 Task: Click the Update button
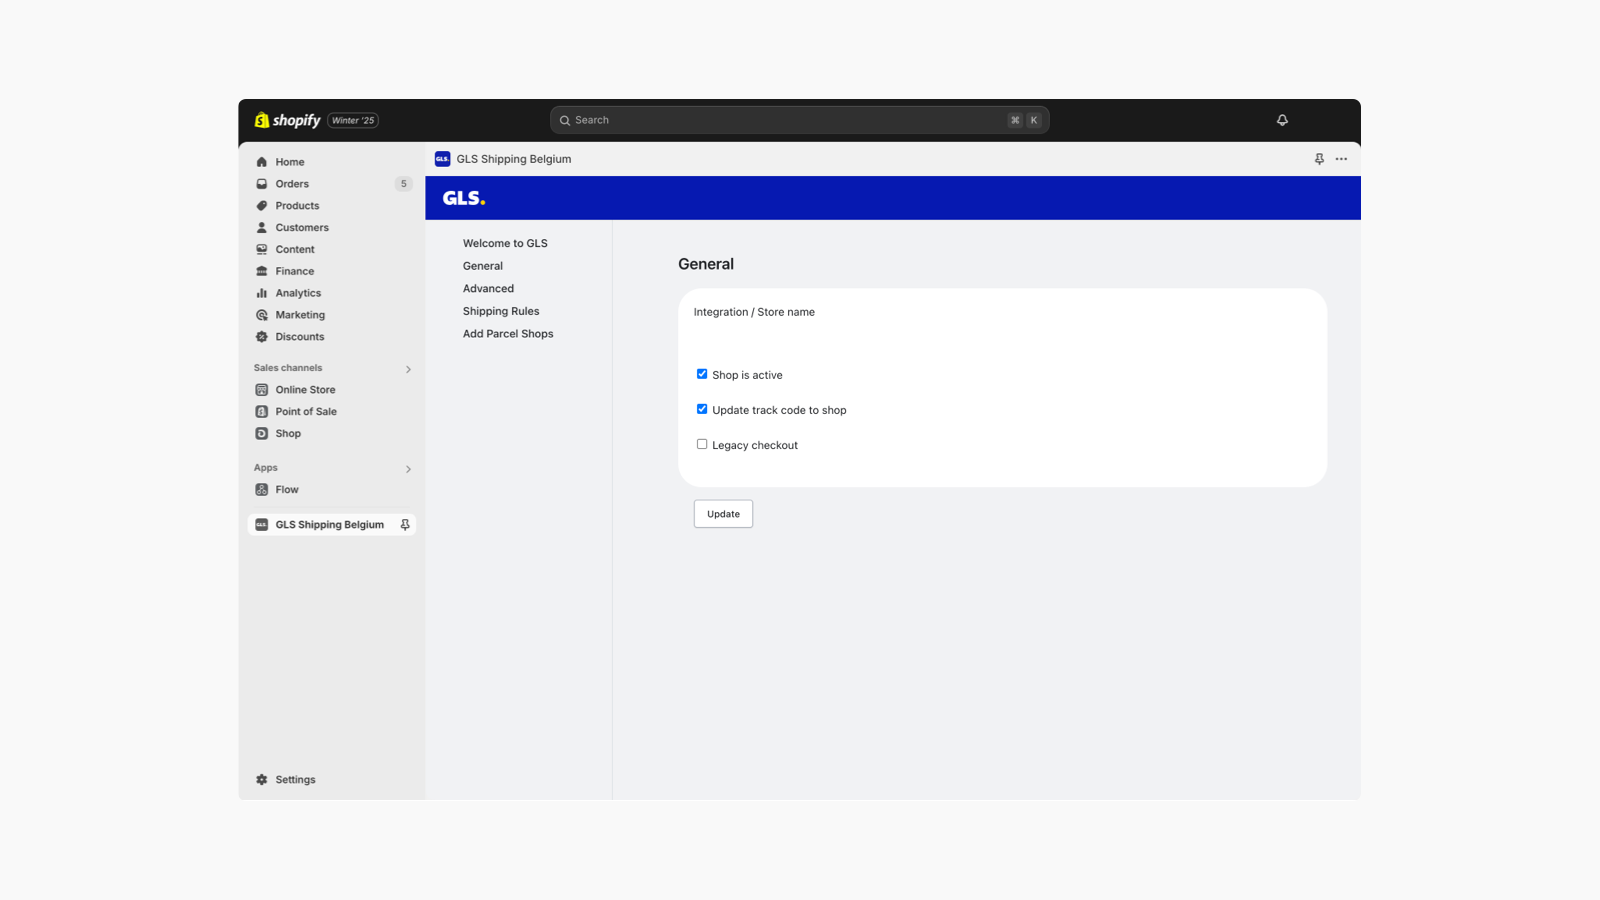coord(722,513)
